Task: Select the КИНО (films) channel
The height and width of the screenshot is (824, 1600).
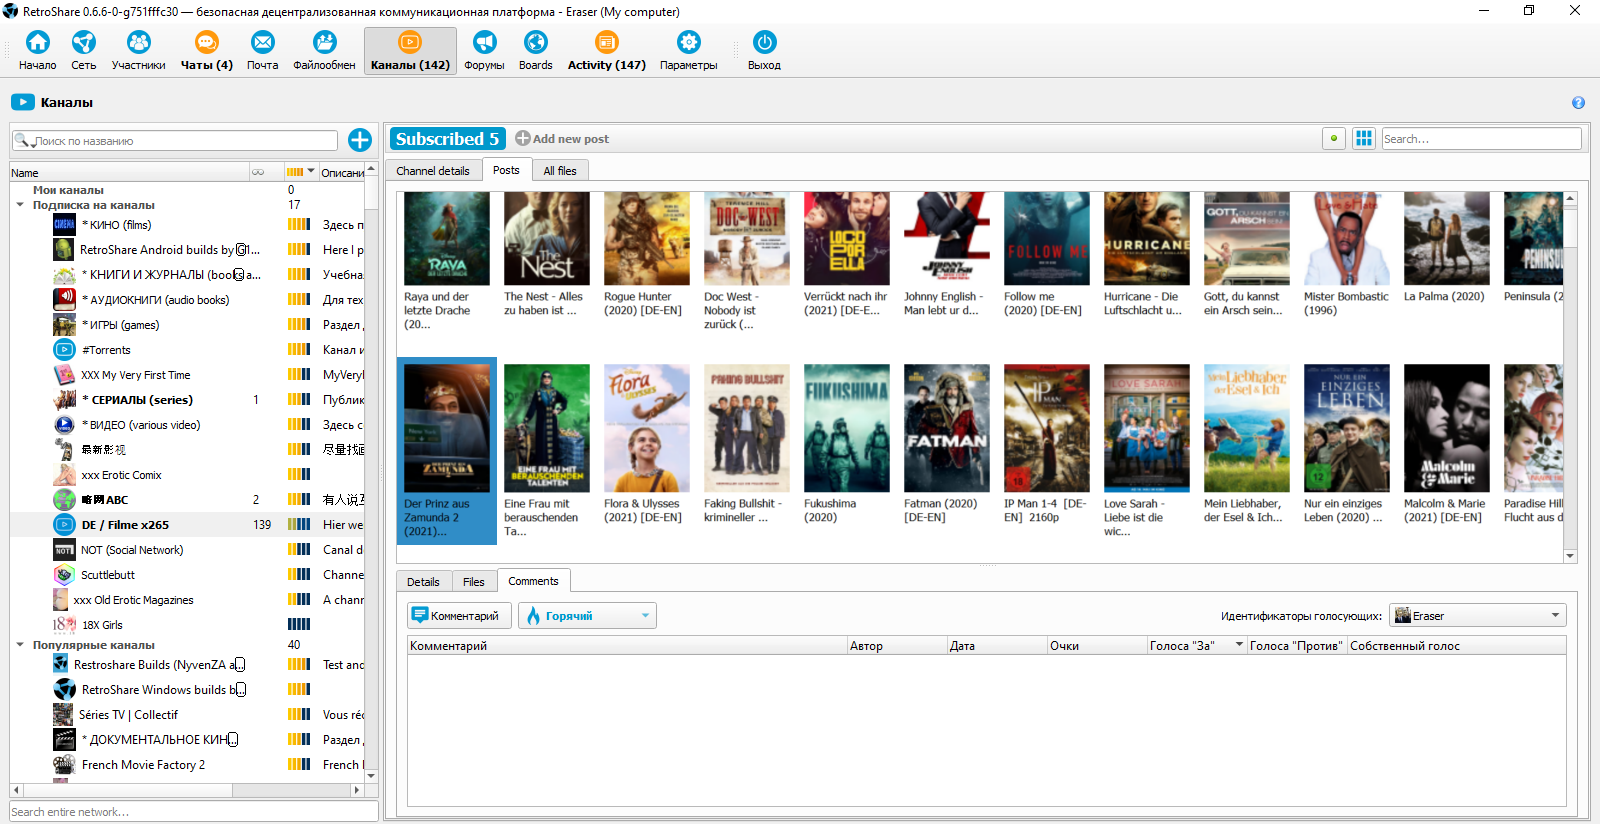Action: pyautogui.click(x=187, y=225)
